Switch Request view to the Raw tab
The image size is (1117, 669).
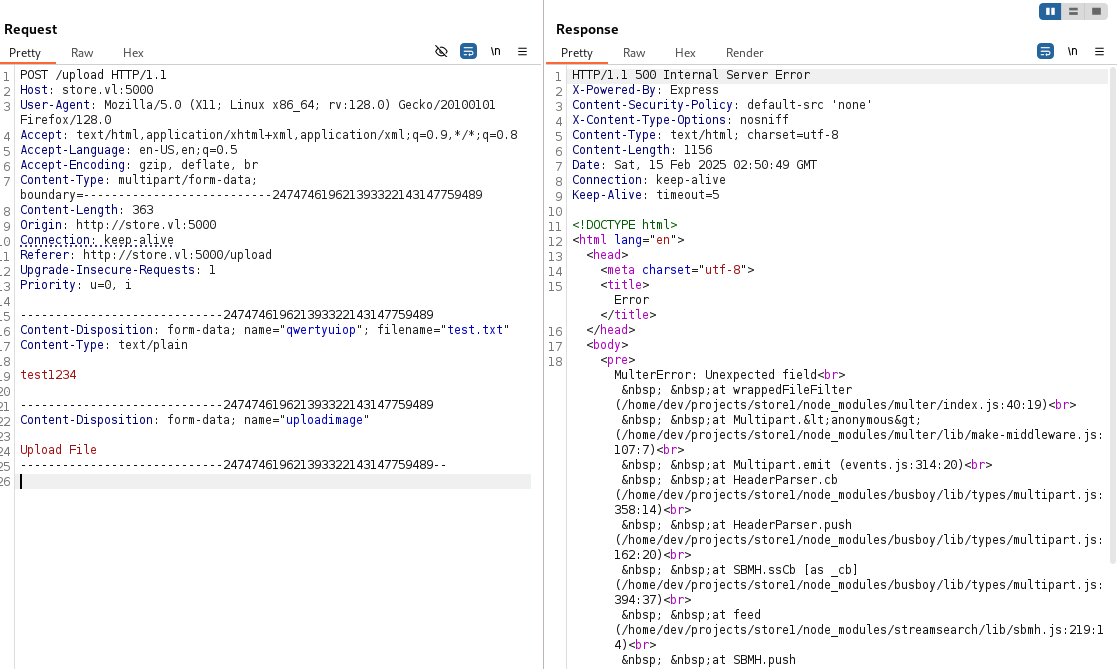(x=82, y=53)
